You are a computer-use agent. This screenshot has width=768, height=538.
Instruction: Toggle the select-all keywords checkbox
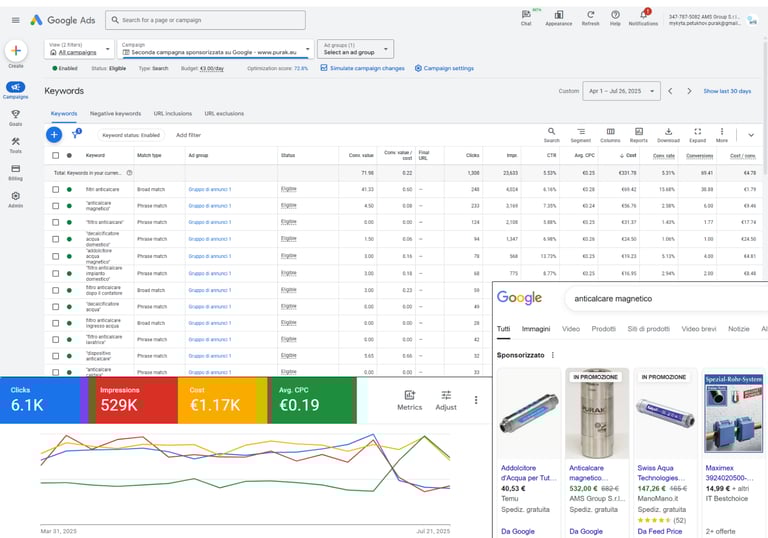point(55,155)
